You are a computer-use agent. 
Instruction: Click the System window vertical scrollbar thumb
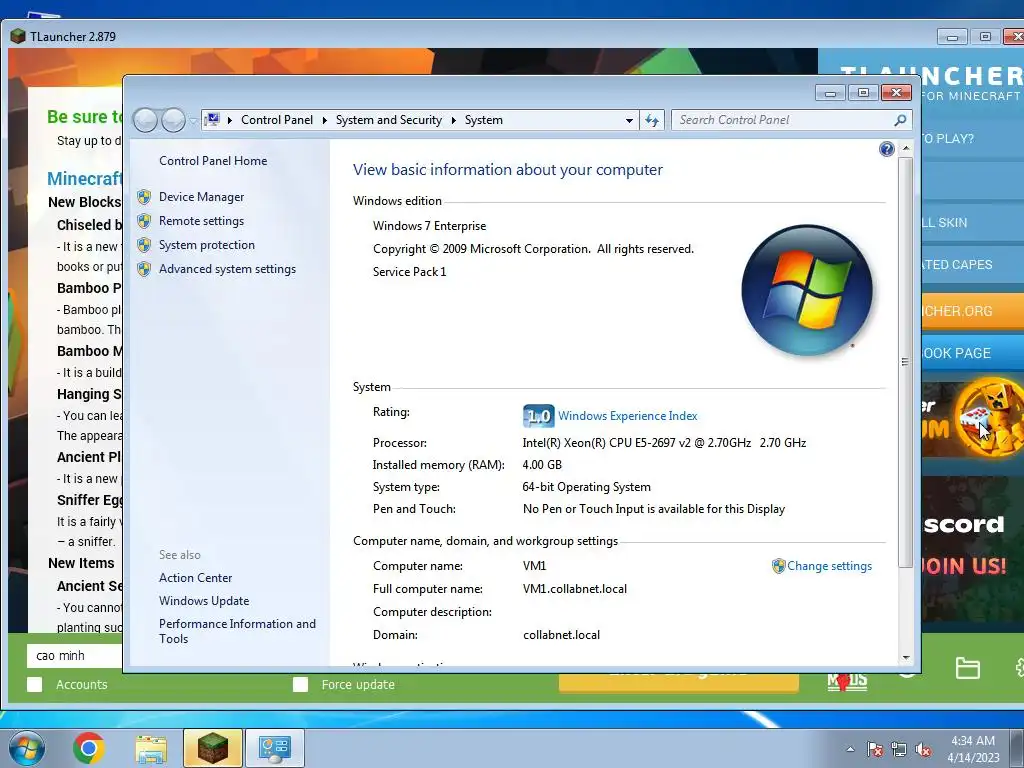[905, 362]
